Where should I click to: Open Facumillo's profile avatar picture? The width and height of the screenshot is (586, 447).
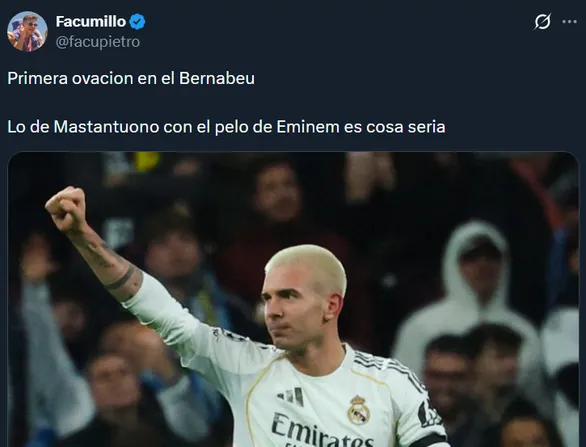[x=27, y=31]
